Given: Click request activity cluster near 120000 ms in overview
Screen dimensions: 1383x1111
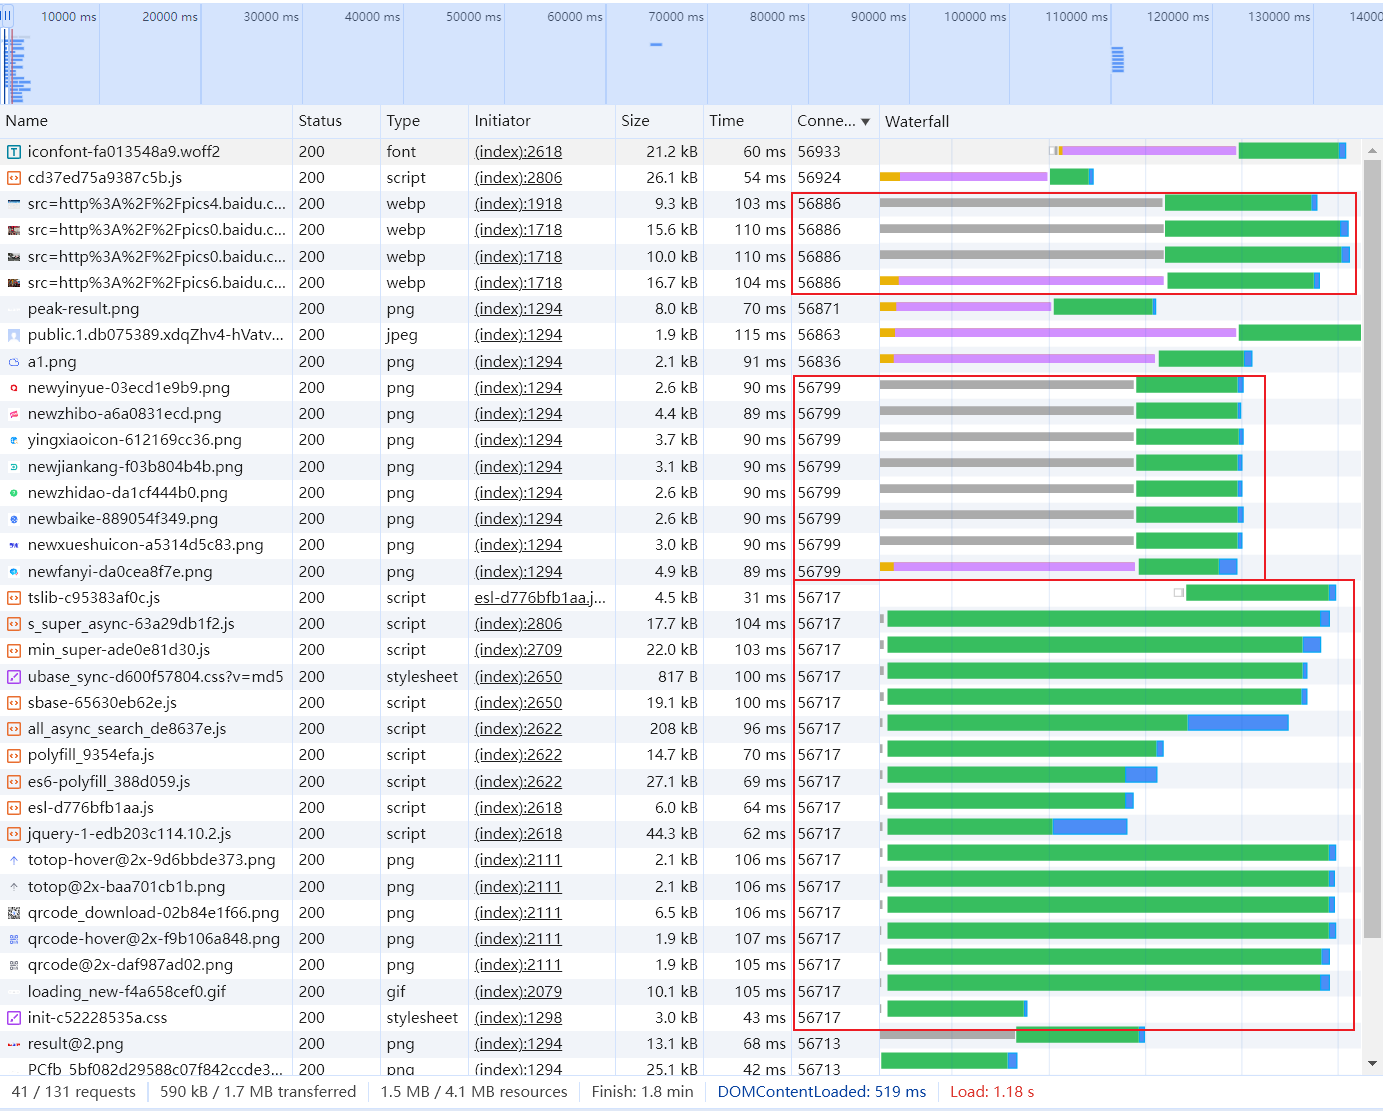Looking at the screenshot, I should coord(1118,60).
